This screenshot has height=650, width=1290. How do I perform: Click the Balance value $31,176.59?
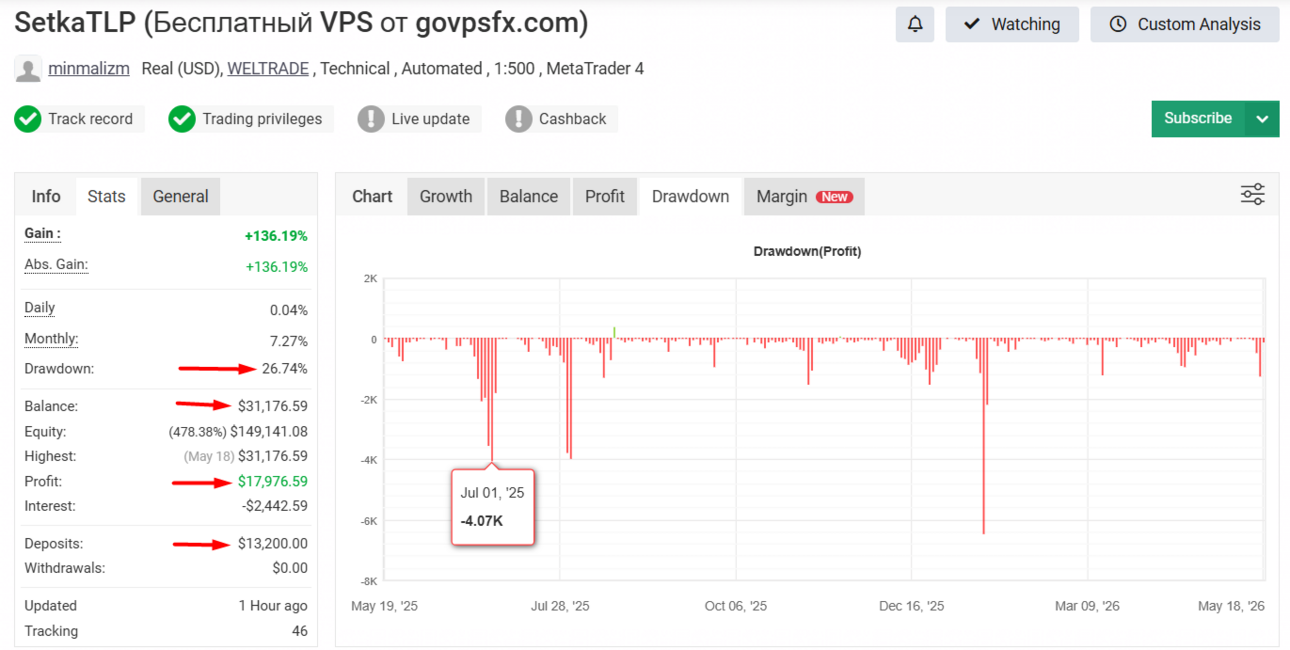click(273, 406)
